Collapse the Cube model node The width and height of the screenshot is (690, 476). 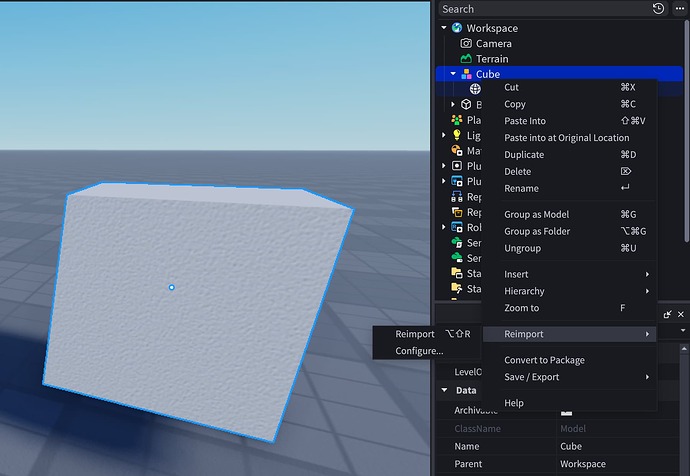tap(453, 74)
